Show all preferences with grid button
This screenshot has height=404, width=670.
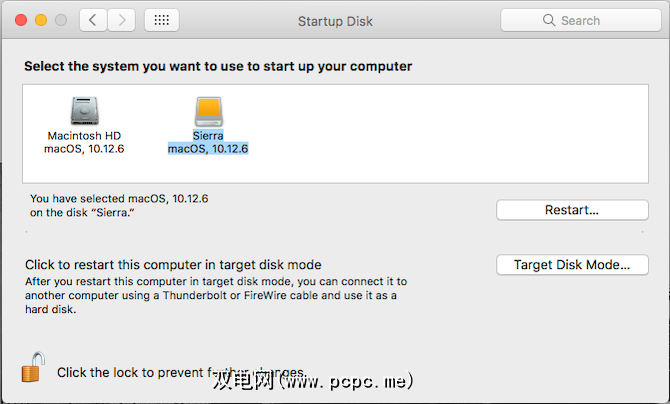coord(162,20)
